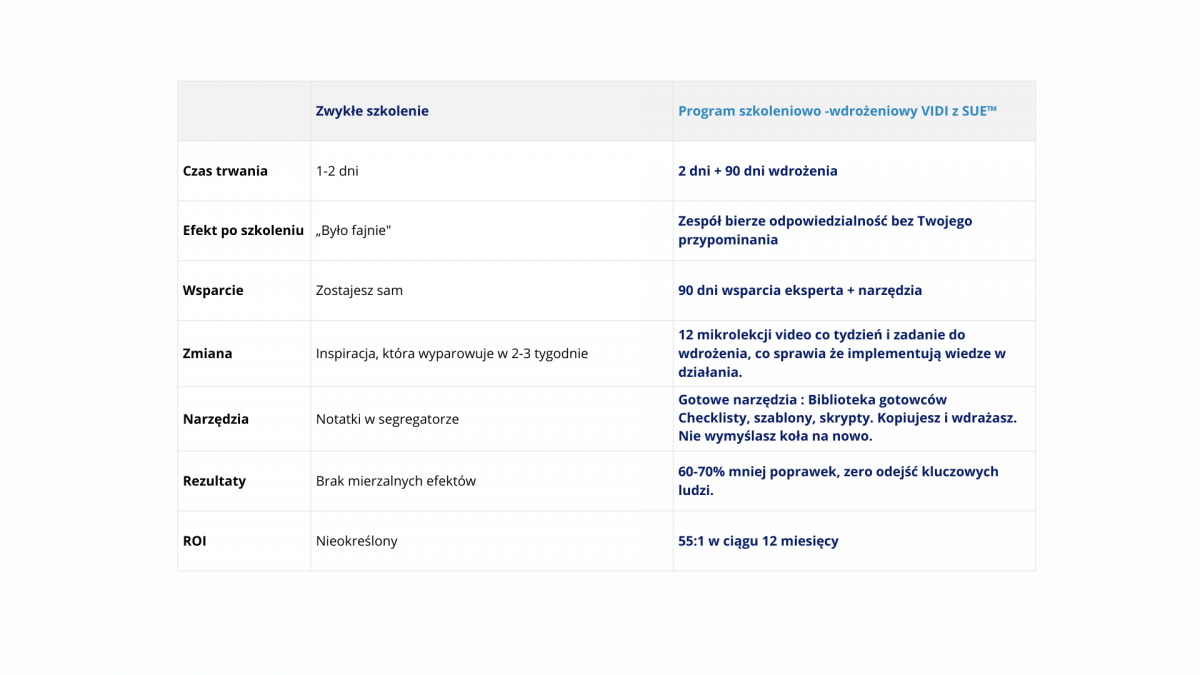This screenshot has width=1200, height=675.
Task: Click 'Inspiracja, która wyparowuje w 2-3 tygodnie'
Action: (x=451, y=353)
